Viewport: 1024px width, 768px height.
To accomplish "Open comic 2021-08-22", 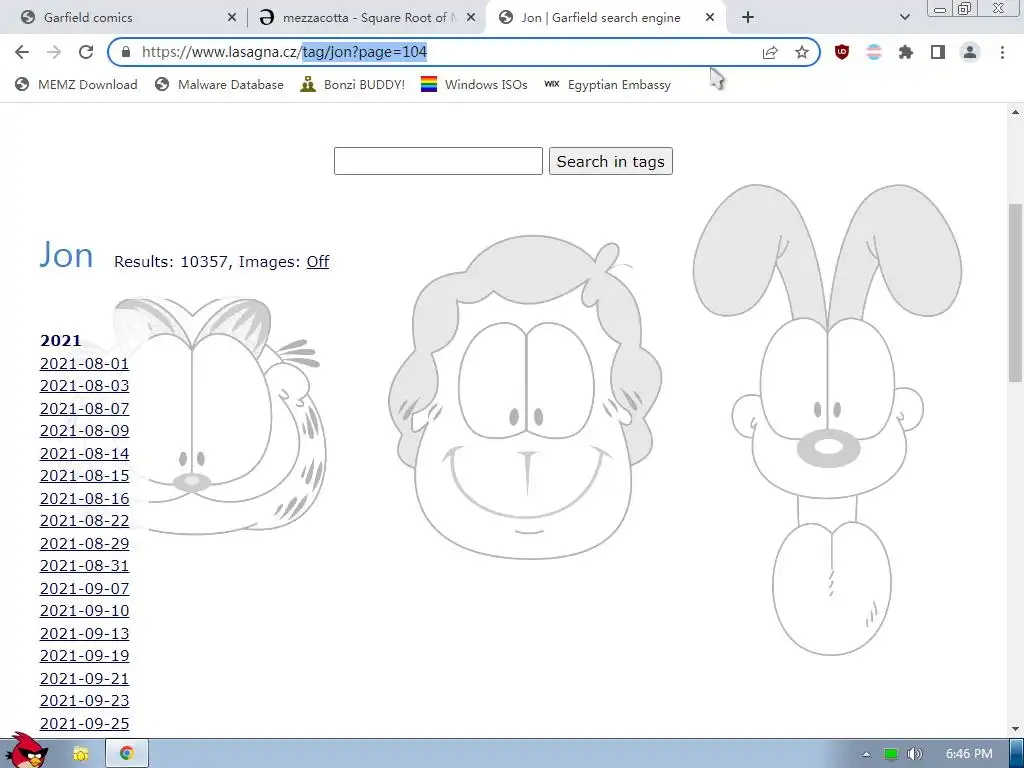I will pyautogui.click(x=84, y=521).
